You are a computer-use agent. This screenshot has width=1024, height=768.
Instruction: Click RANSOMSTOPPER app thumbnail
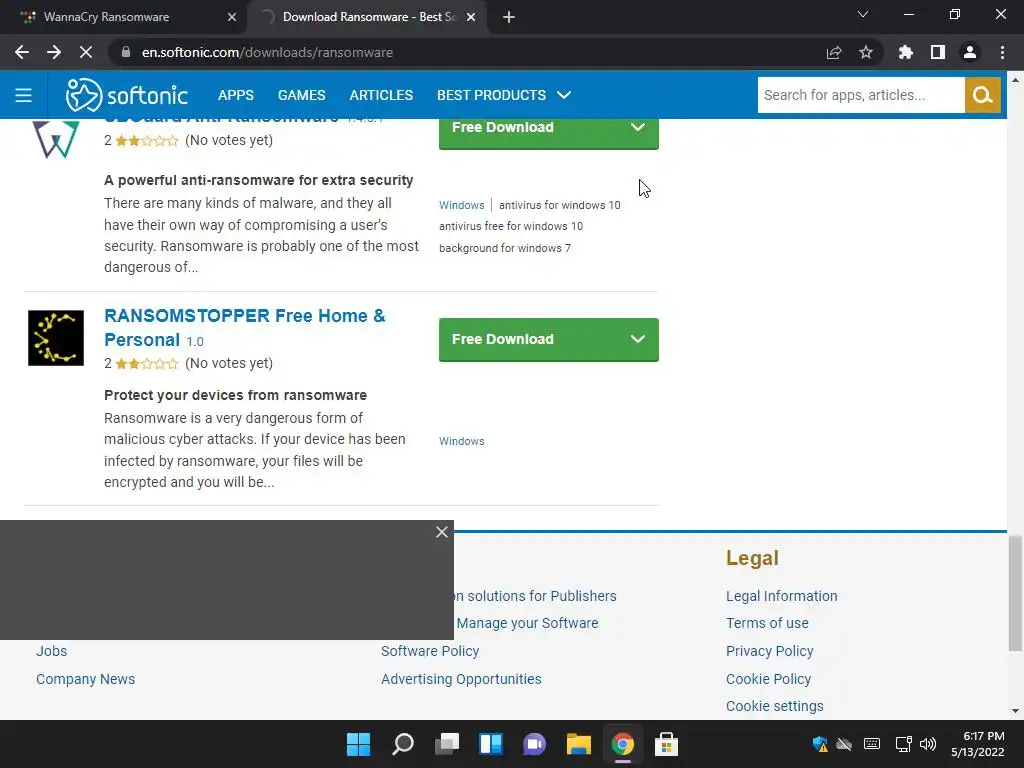(56, 338)
